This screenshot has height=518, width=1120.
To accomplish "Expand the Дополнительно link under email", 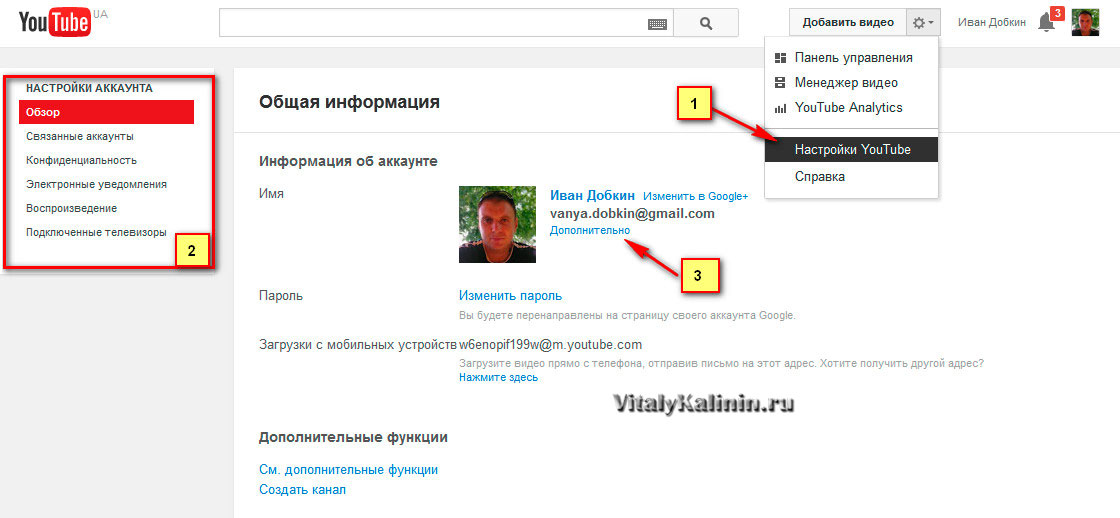I will (589, 230).
